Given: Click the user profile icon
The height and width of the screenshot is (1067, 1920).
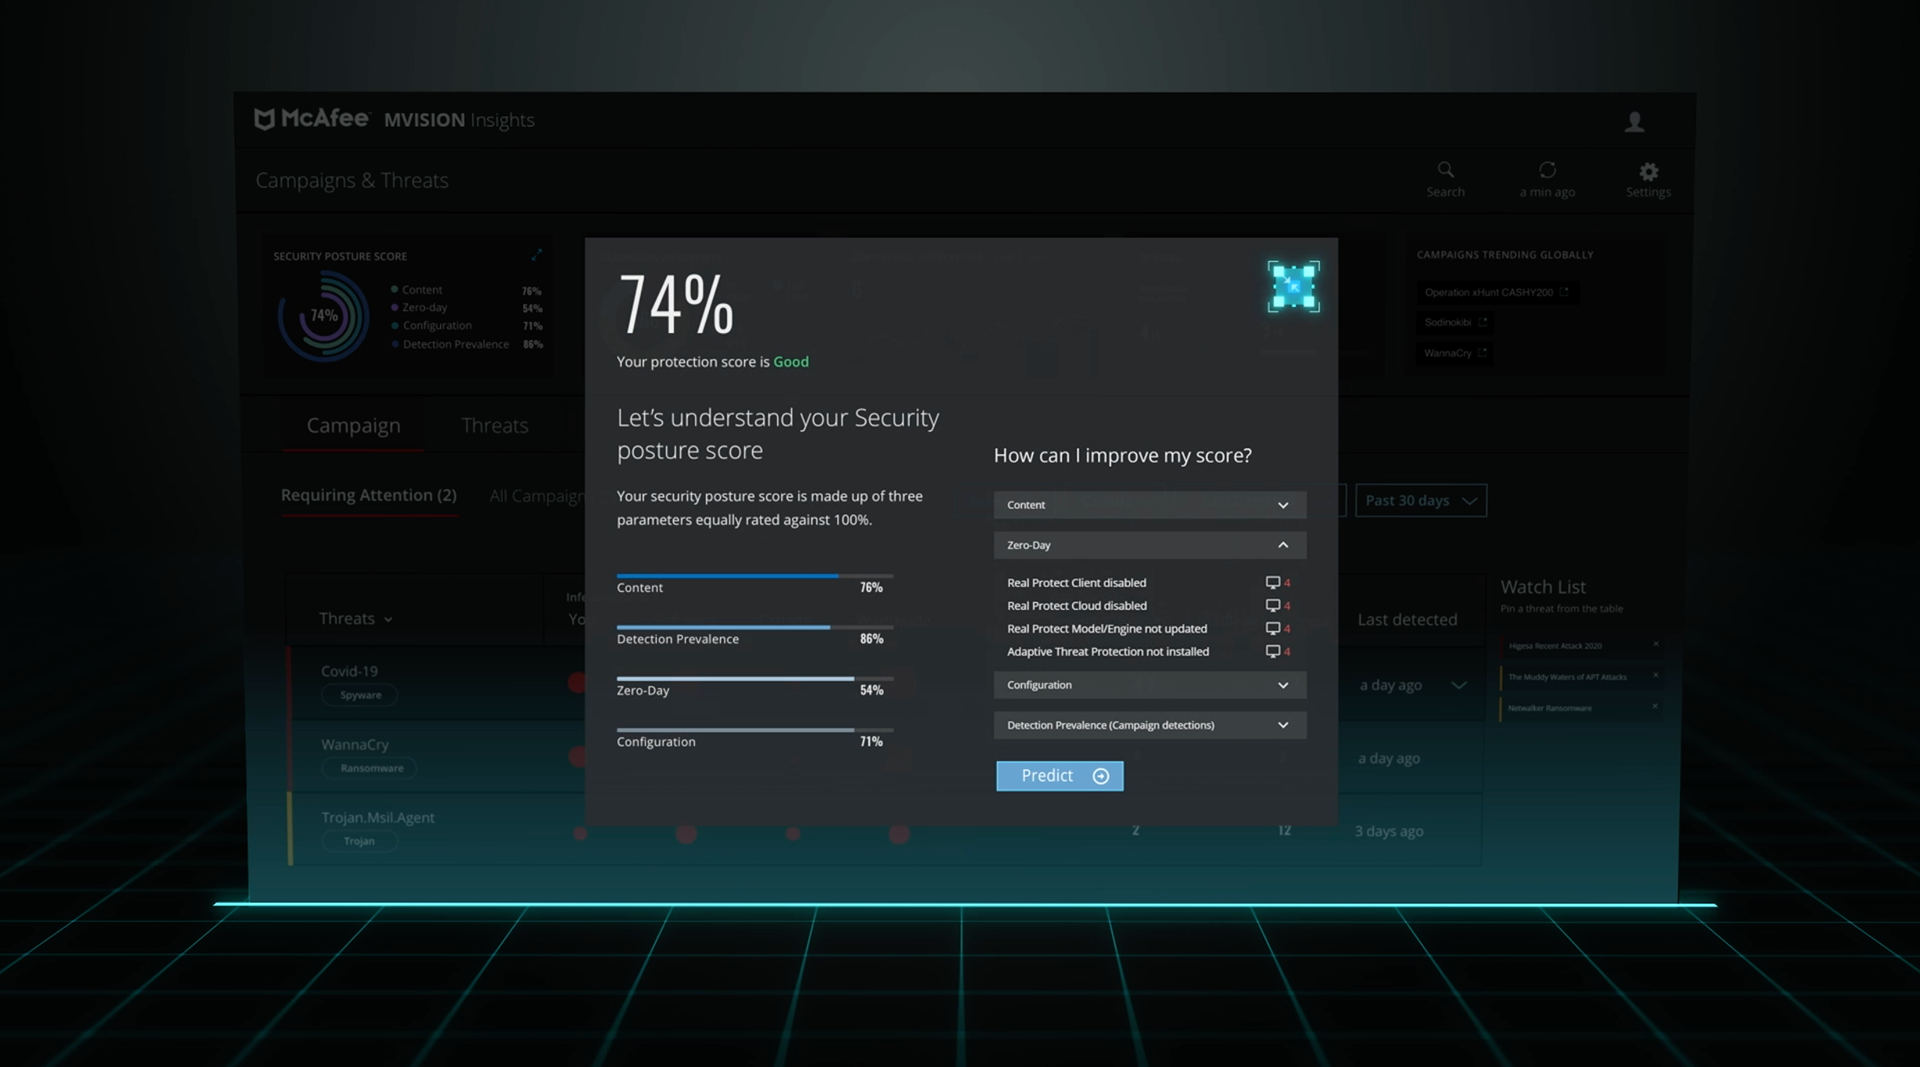Looking at the screenshot, I should [1634, 122].
